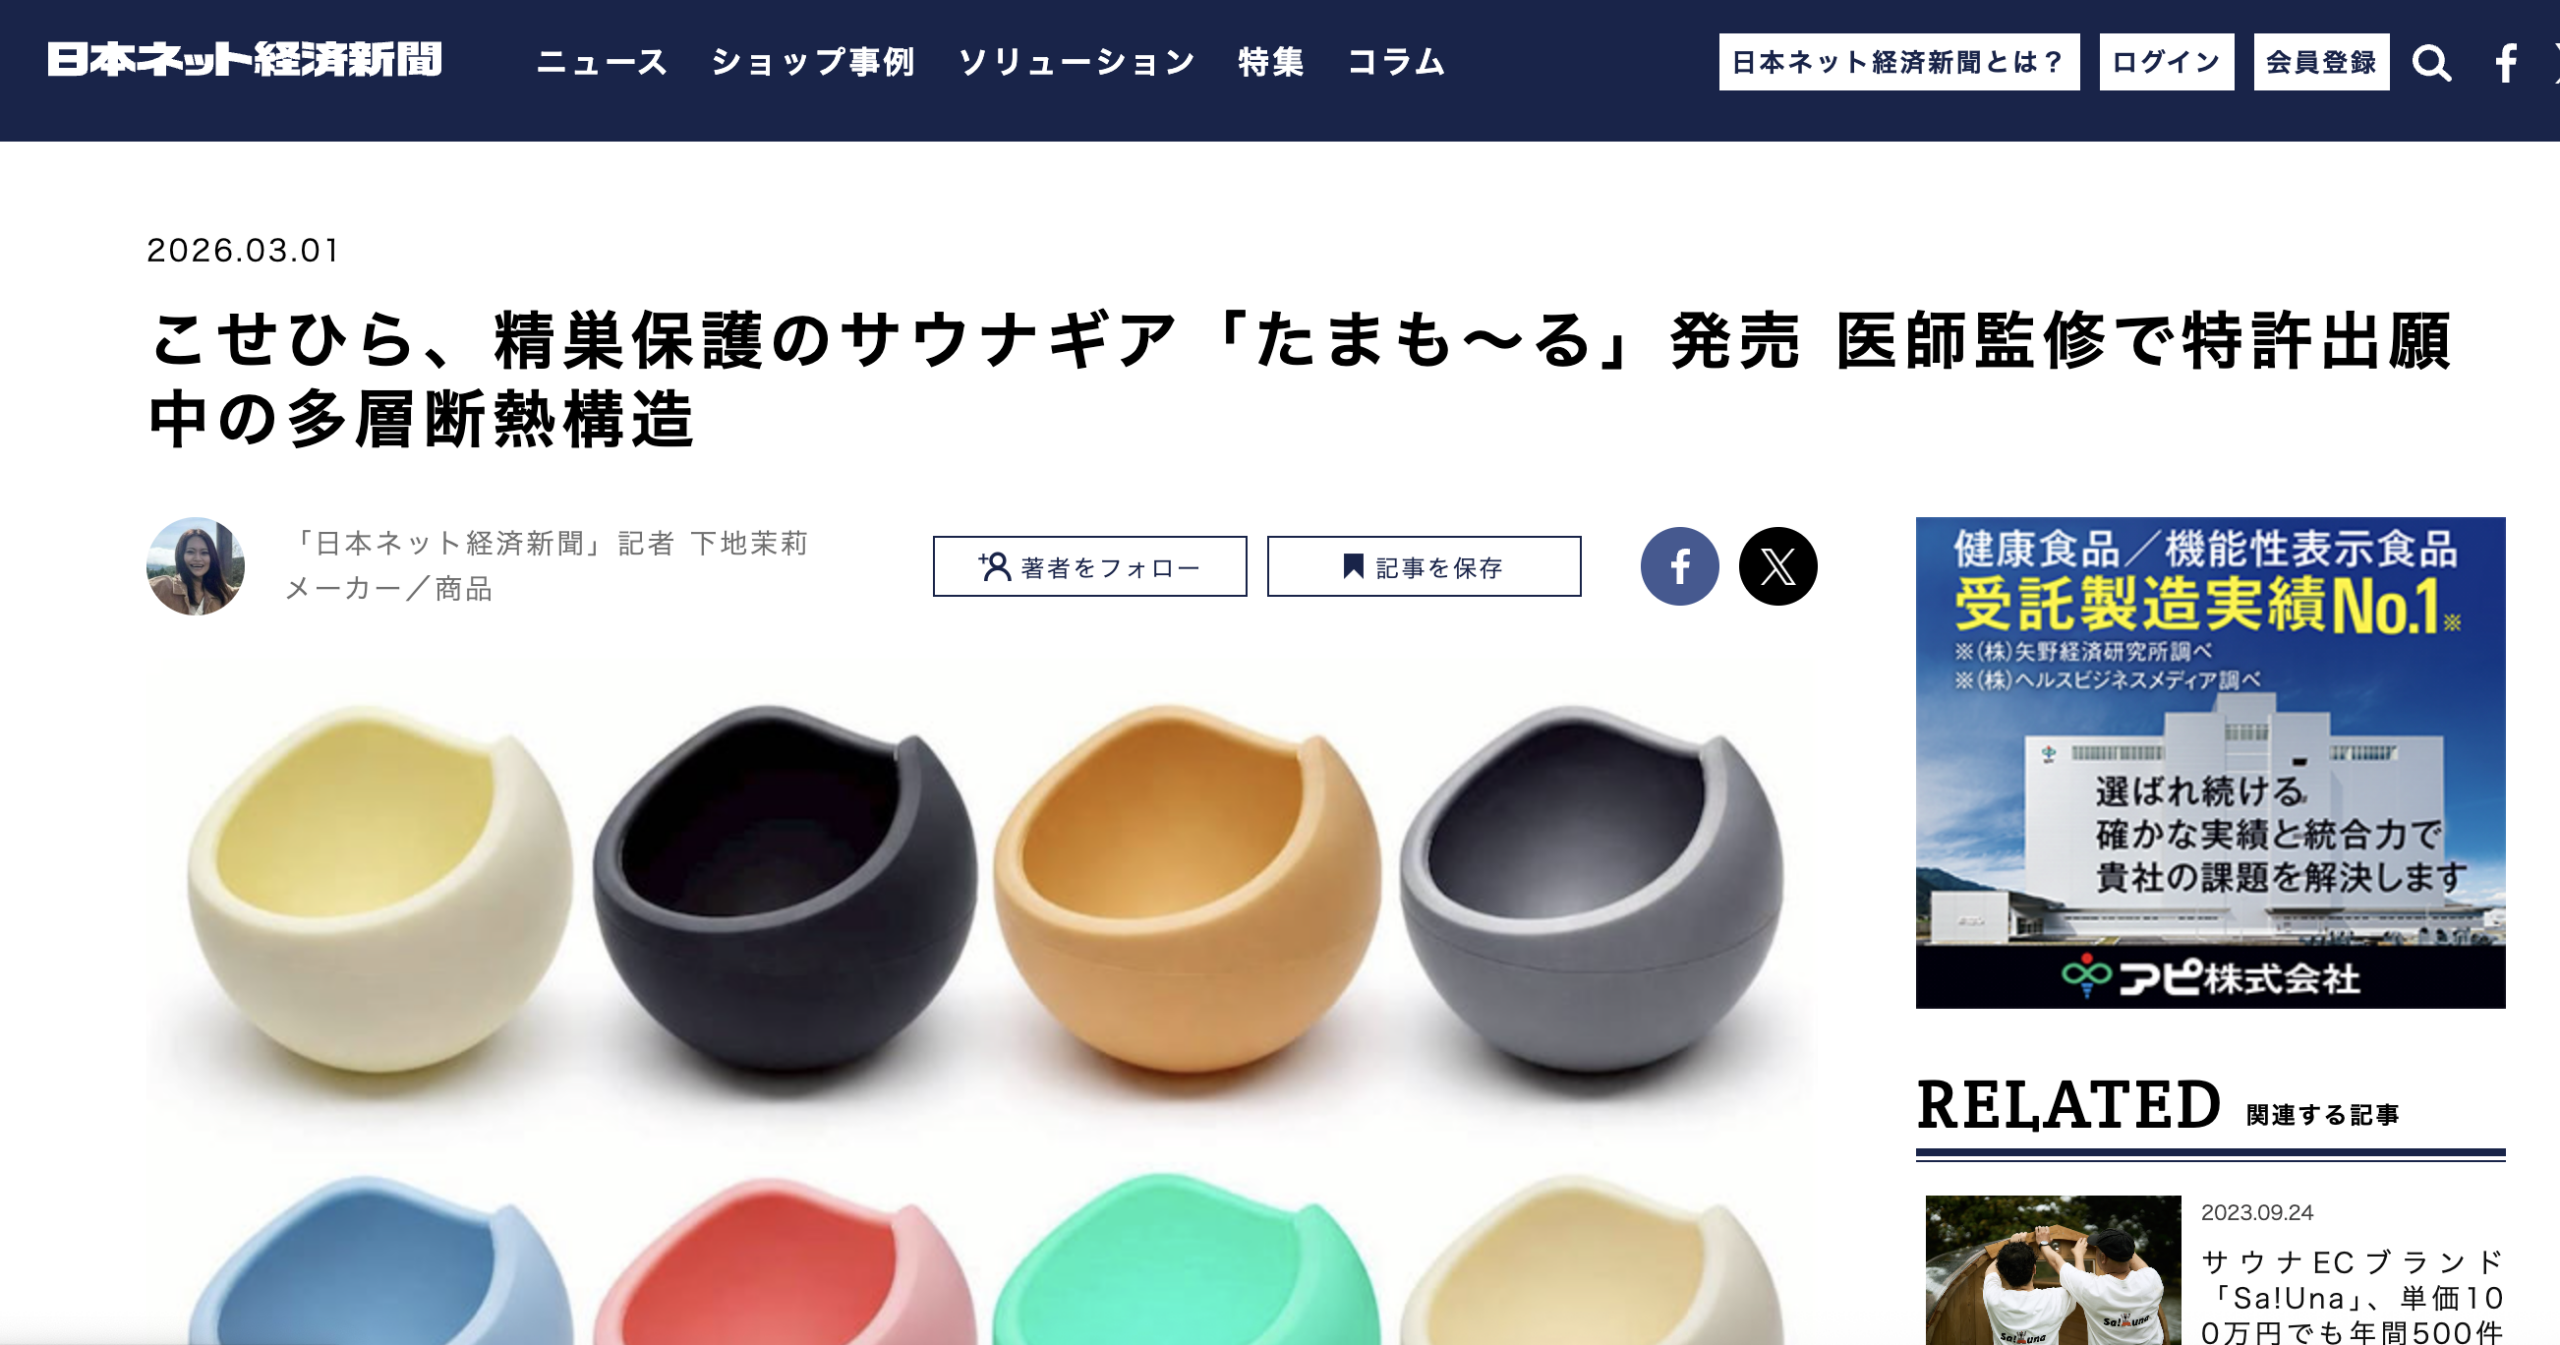Click the author's round profile photo
Screen dimensions: 2560x1345
coord(196,566)
